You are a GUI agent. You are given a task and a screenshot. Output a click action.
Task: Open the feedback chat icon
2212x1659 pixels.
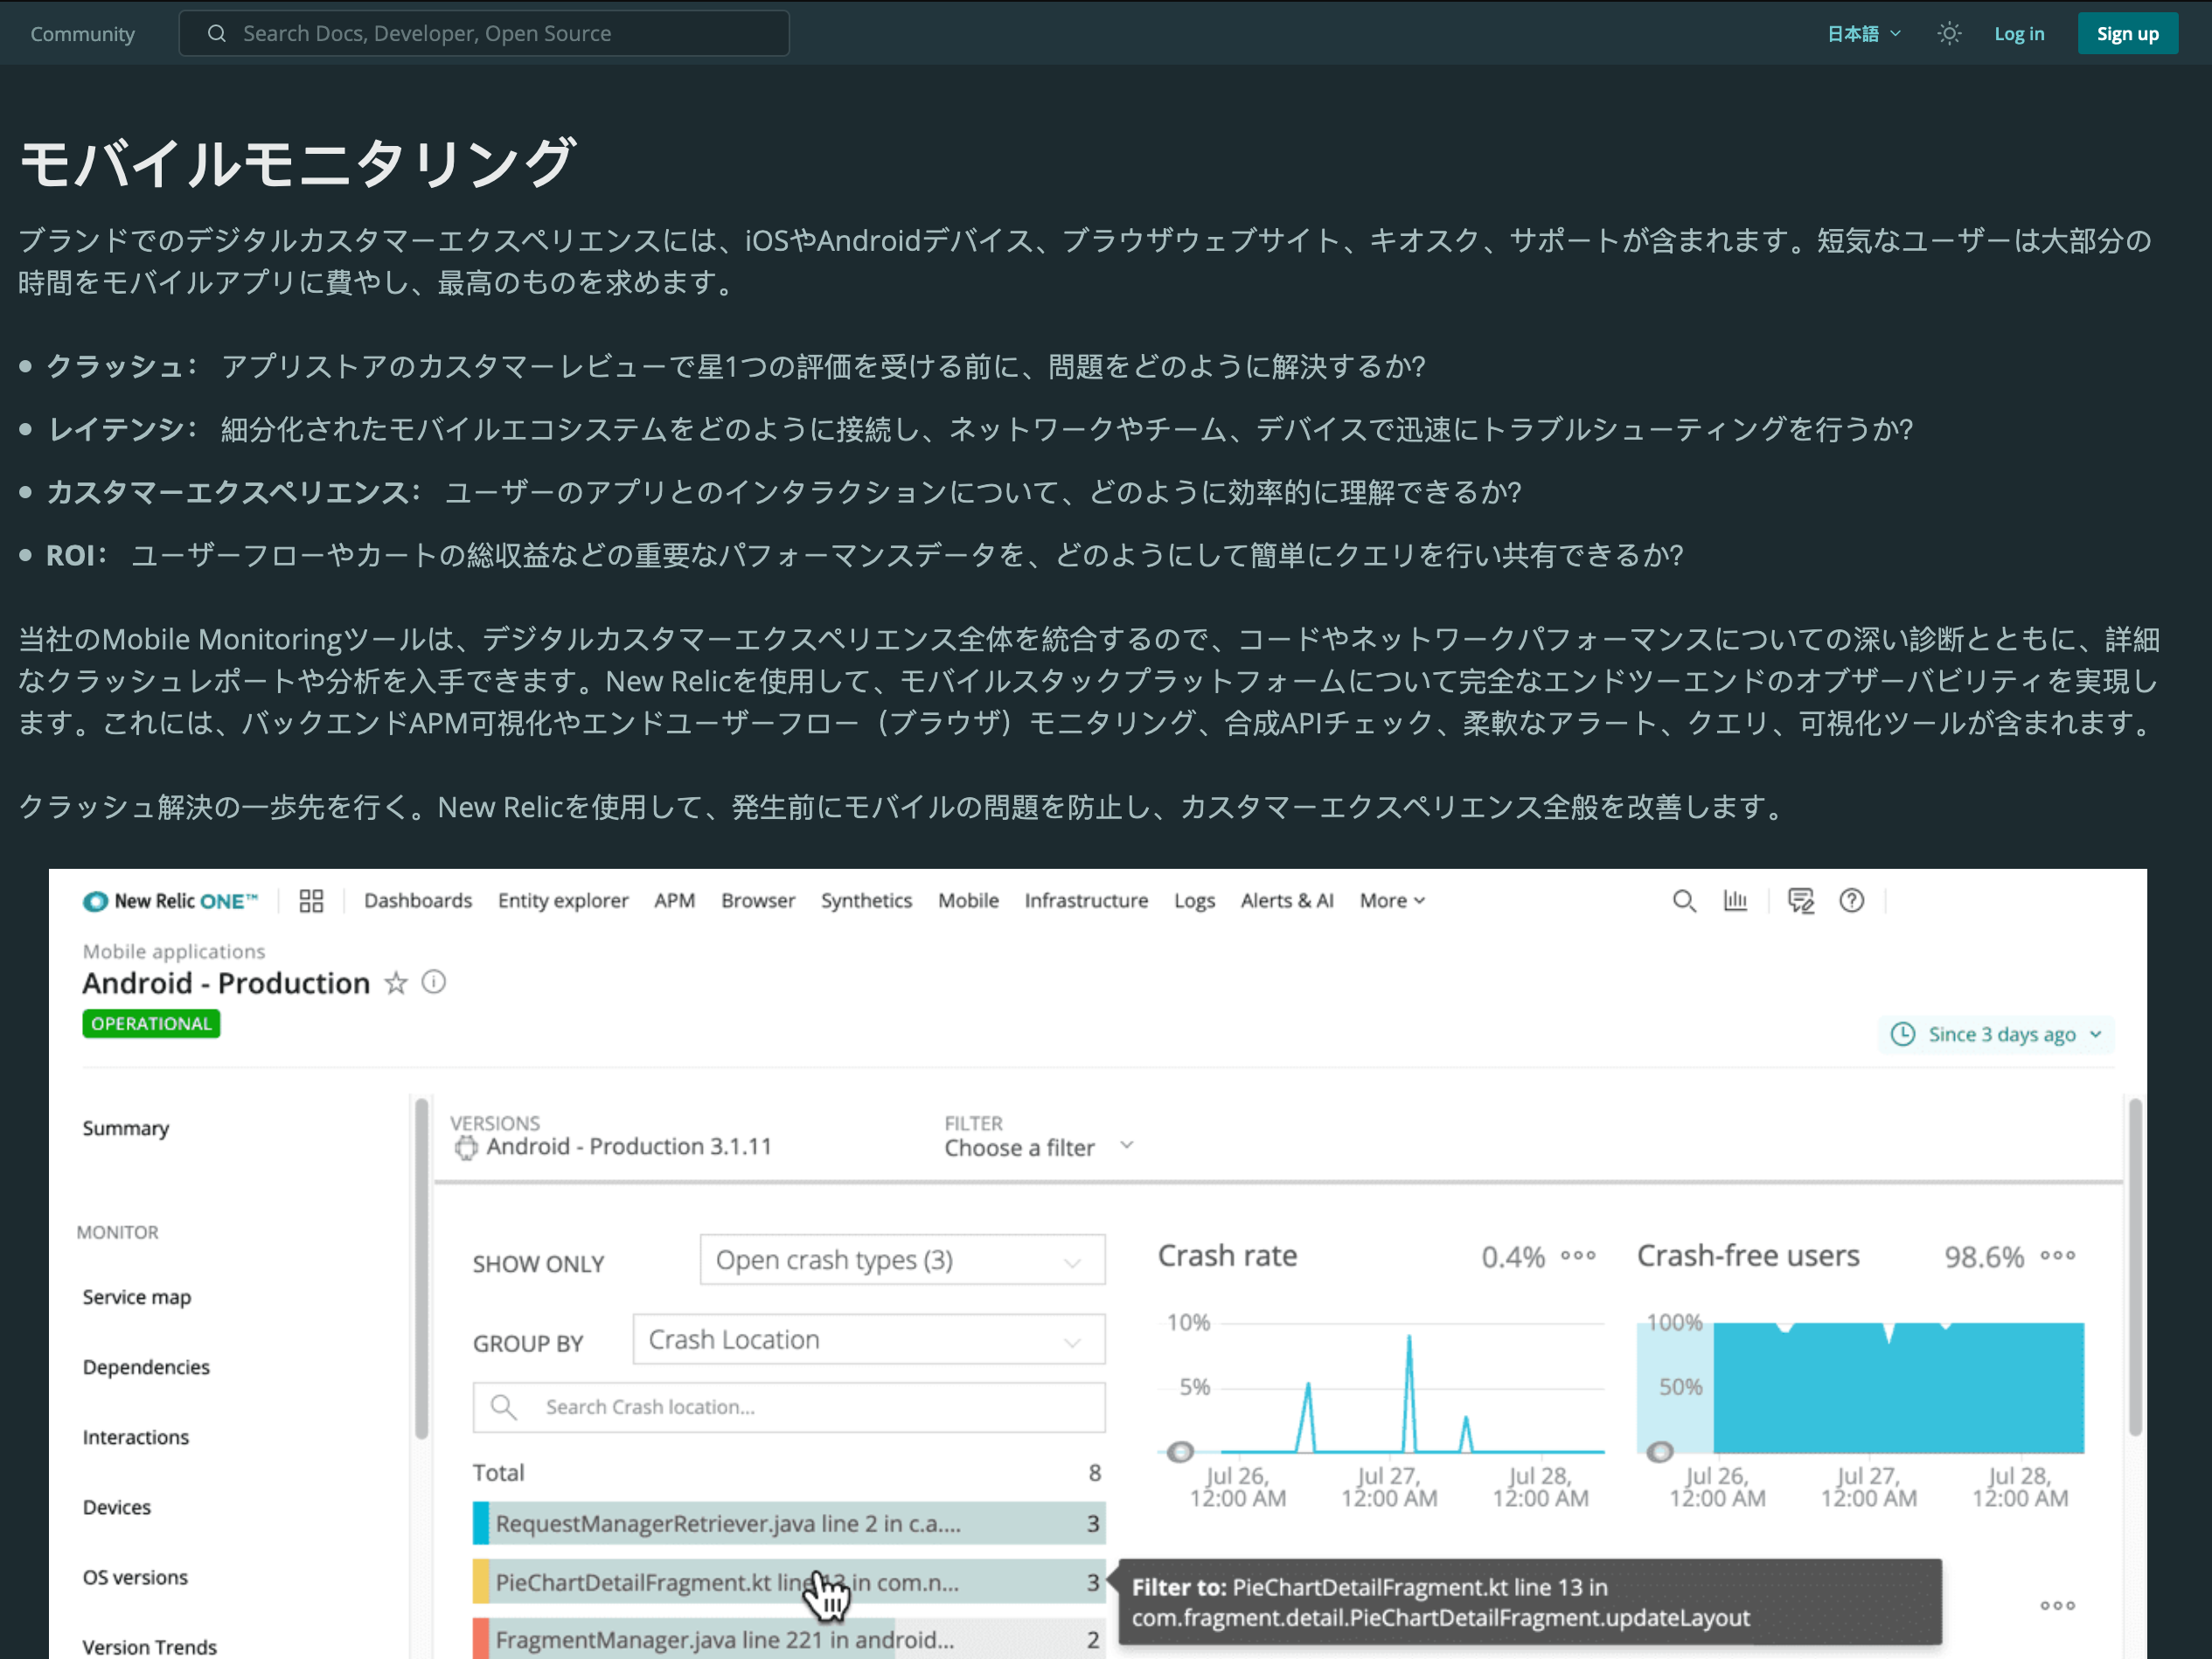point(1800,900)
